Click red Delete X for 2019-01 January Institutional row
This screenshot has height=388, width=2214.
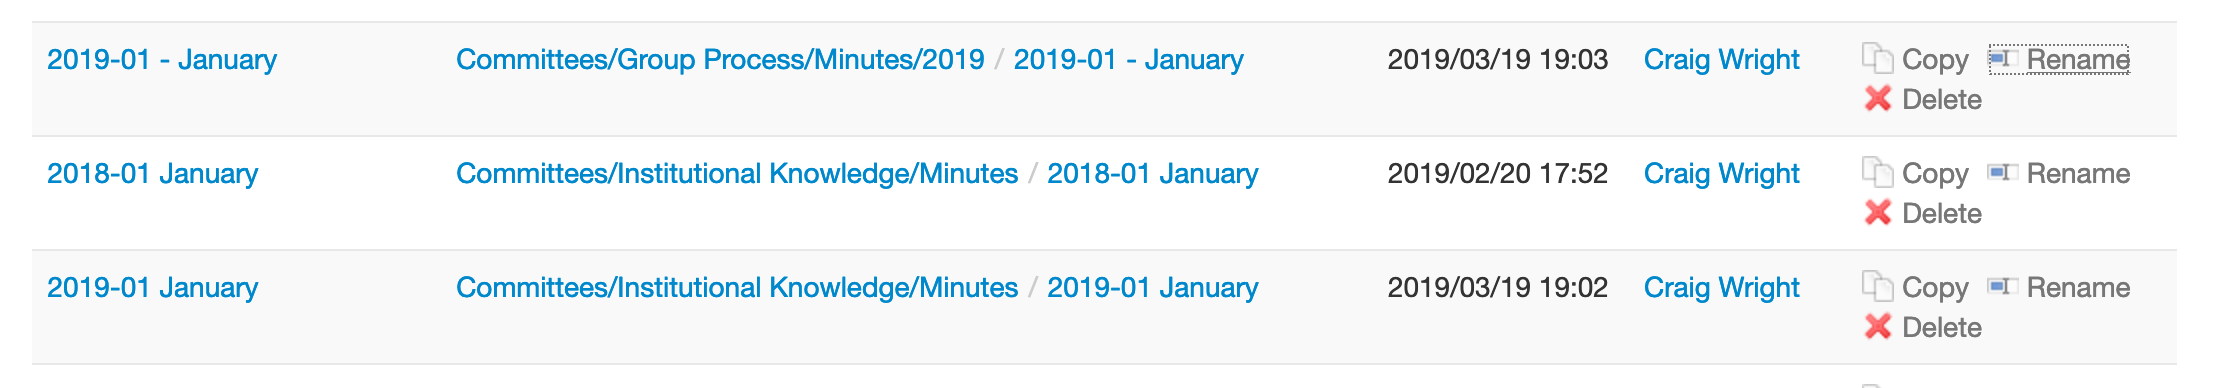(x=1878, y=327)
